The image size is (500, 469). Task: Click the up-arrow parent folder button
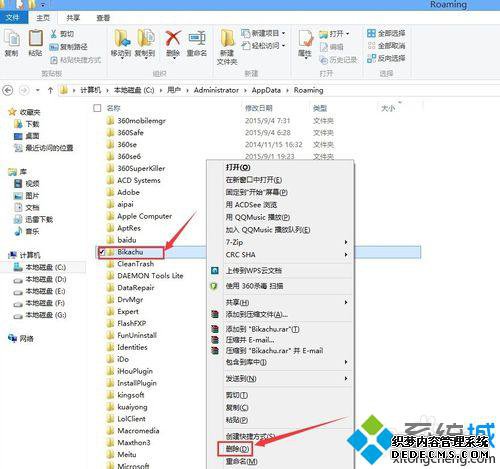click(x=50, y=90)
